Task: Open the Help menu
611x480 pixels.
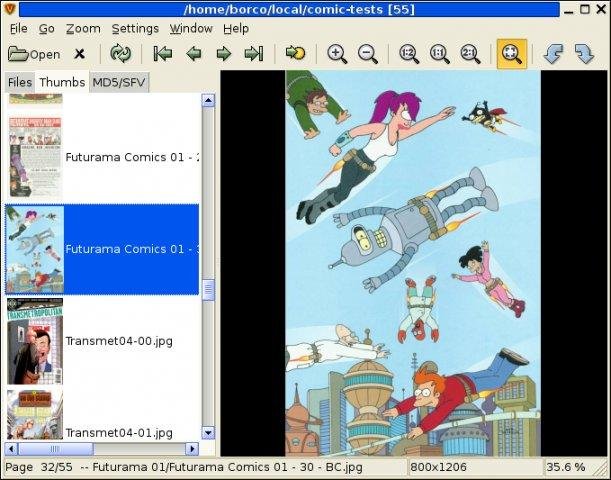Action: click(x=236, y=28)
